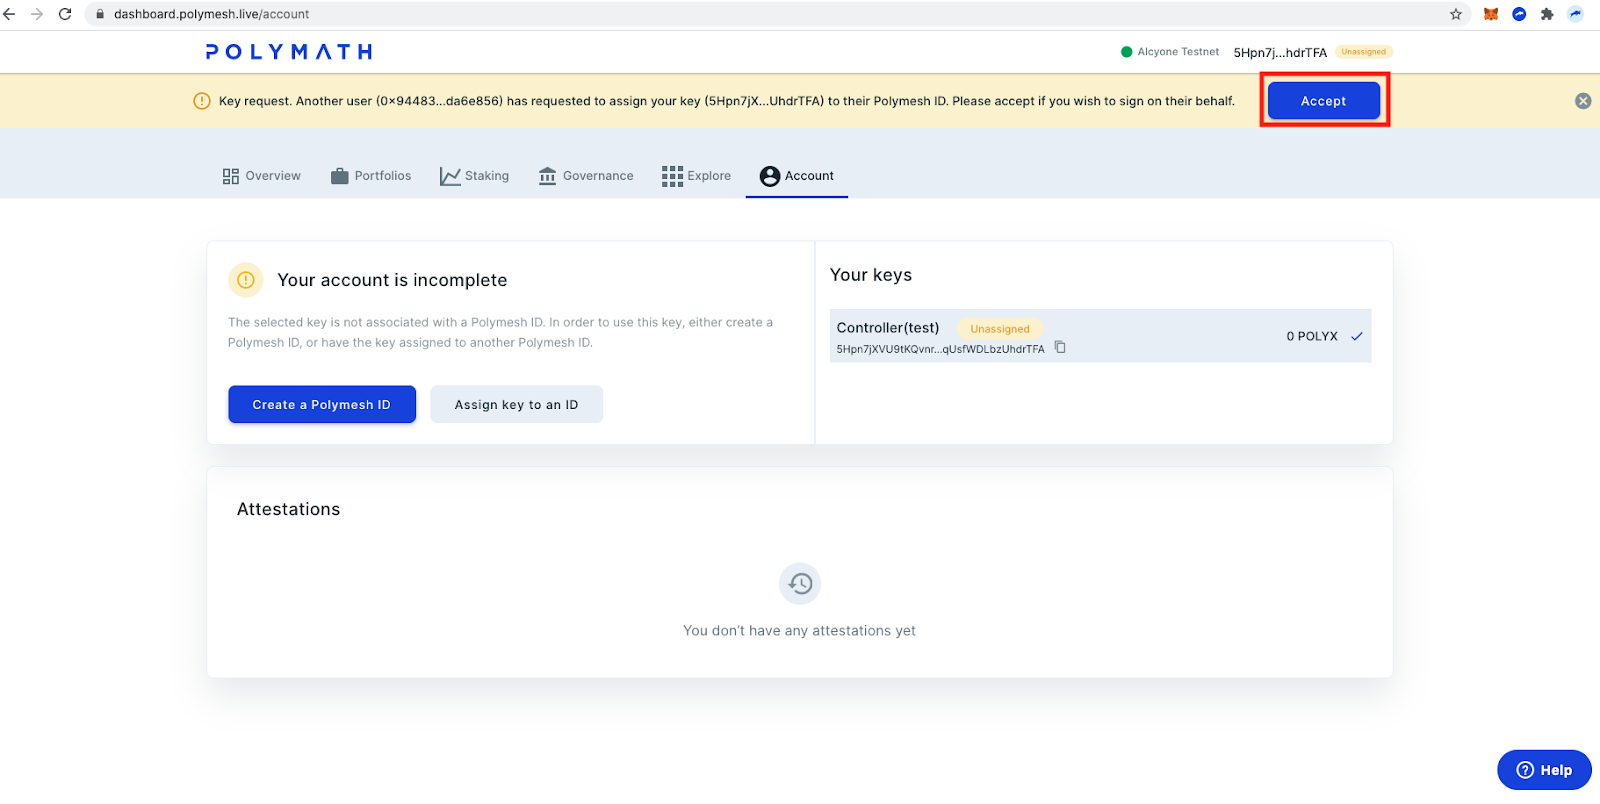Open the 5Hpn7j...hdrTFA account selector
This screenshot has height=804, width=1600.
pos(1280,53)
